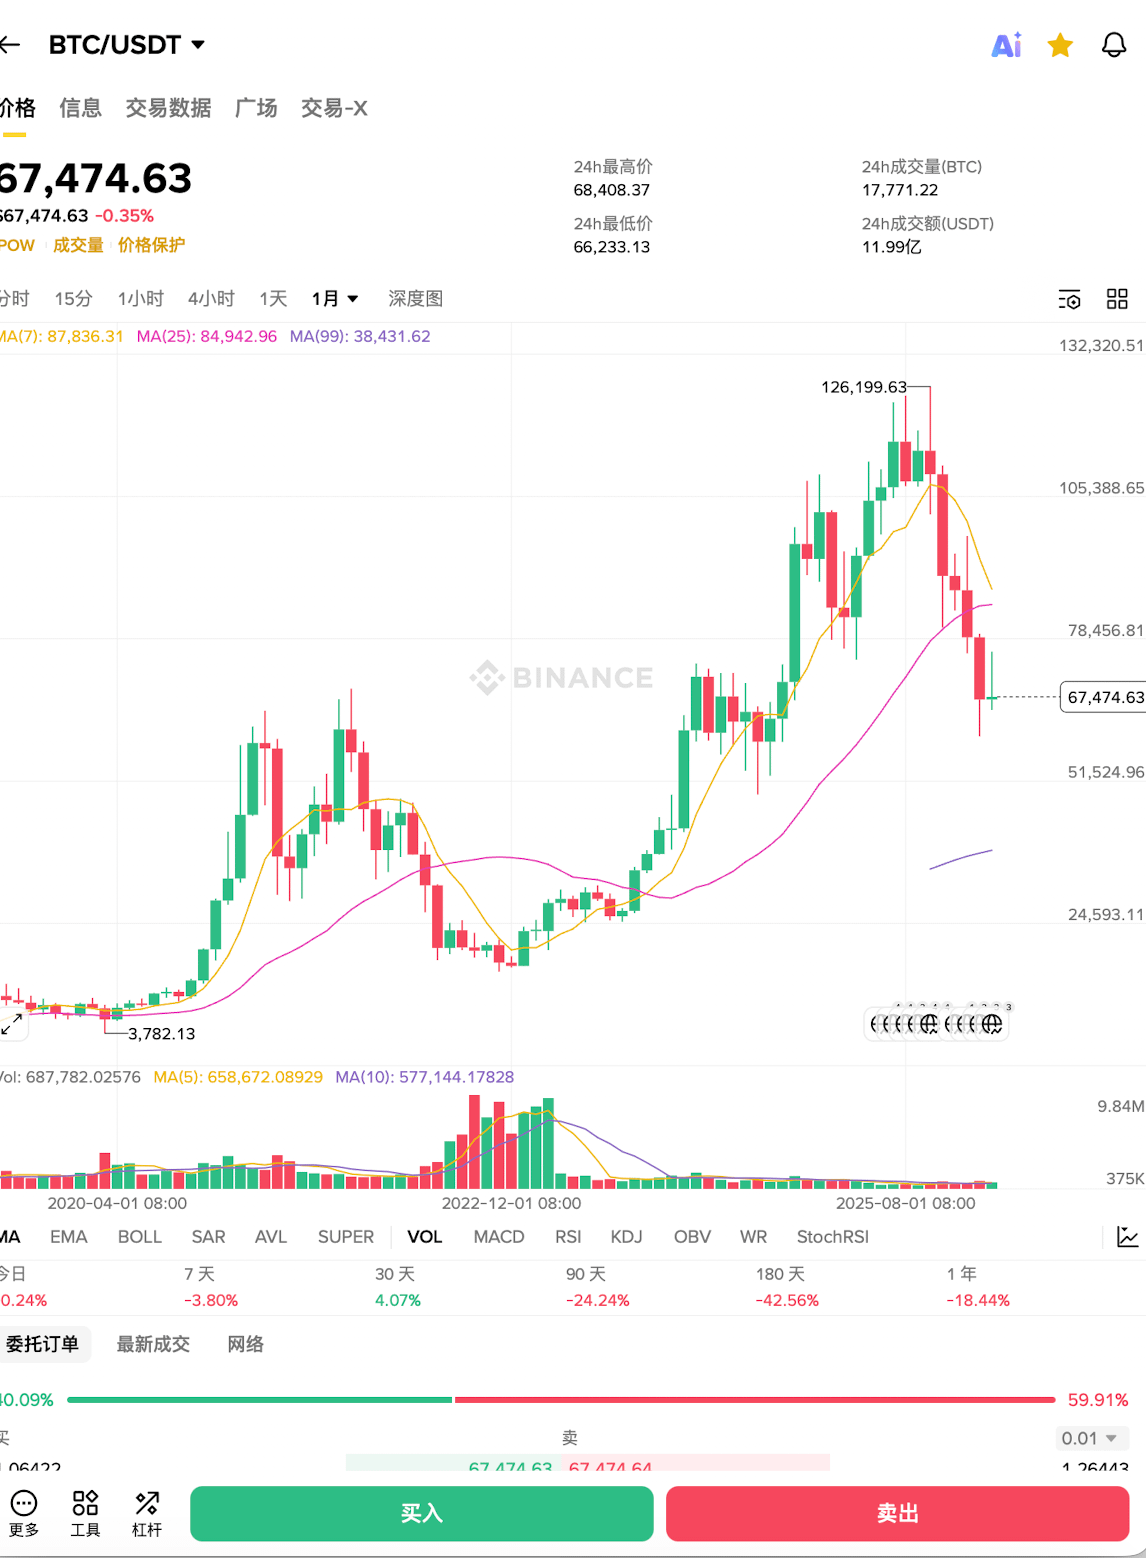1146x1558 pixels.
Task: Open the price alert bell
Action: 1114,46
